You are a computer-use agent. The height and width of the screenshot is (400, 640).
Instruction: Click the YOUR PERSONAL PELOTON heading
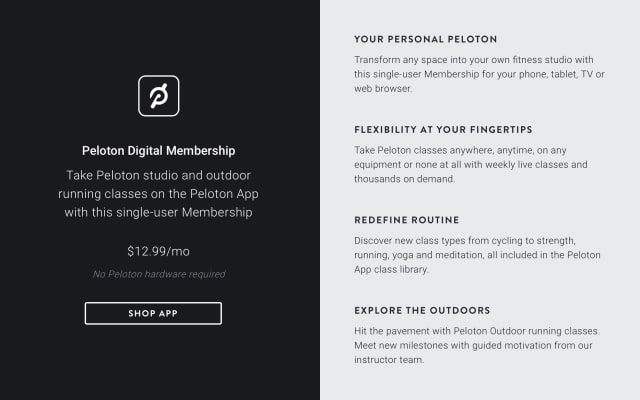pos(425,39)
